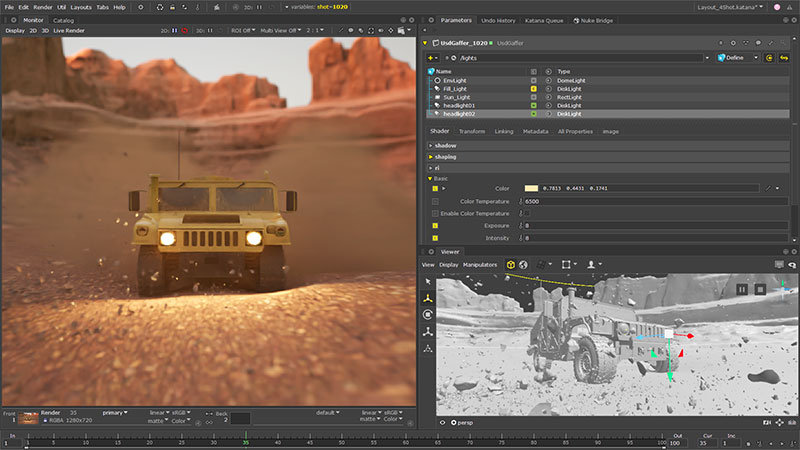800x450 pixels.
Task: Click the pause button in Viewer
Action: 743,289
